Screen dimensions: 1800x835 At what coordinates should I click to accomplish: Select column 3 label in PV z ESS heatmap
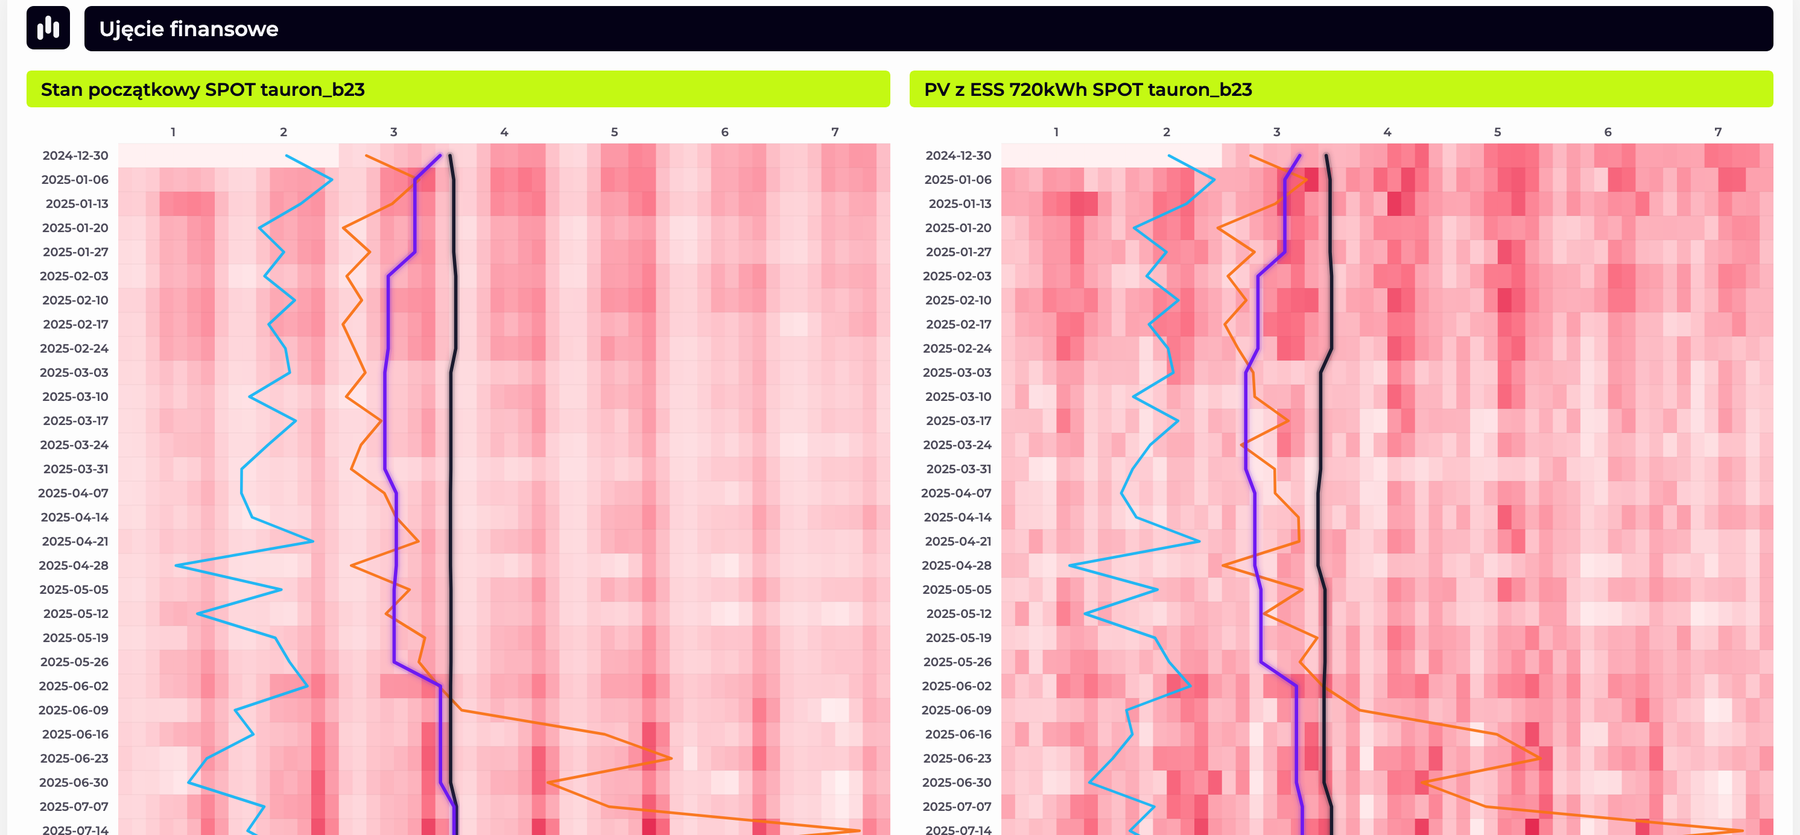pos(1277,132)
